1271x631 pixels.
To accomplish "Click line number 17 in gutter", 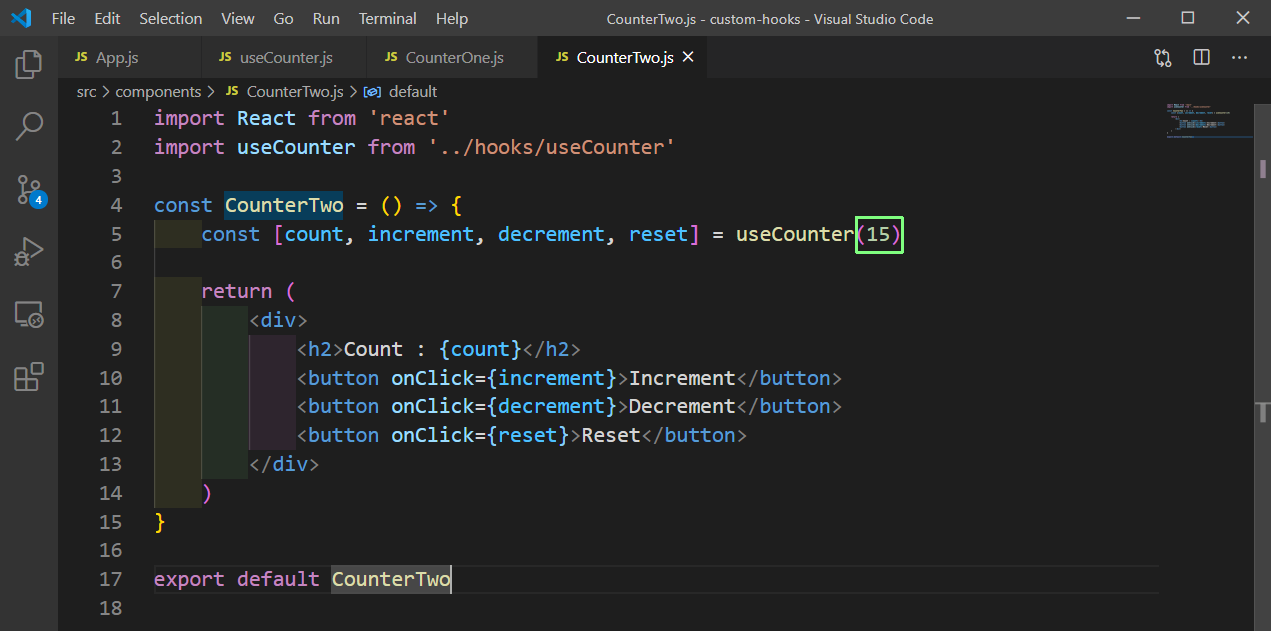I will 110,579.
